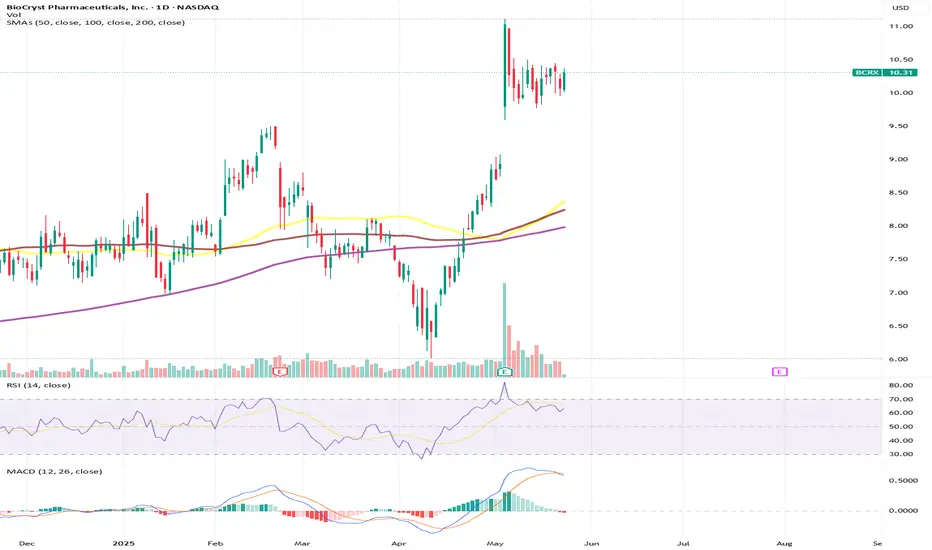Click the Mar label on time axis
The height and width of the screenshot is (550, 932).
point(303,543)
